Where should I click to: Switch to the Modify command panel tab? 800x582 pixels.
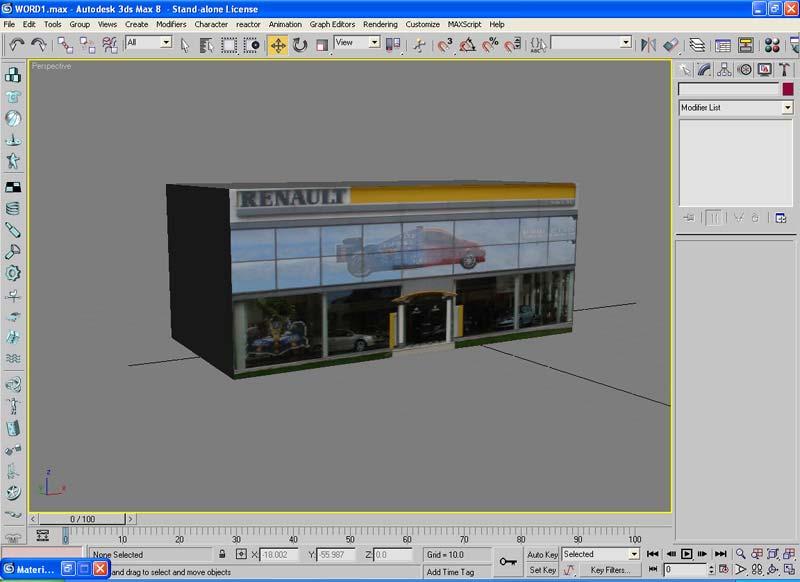(x=705, y=70)
